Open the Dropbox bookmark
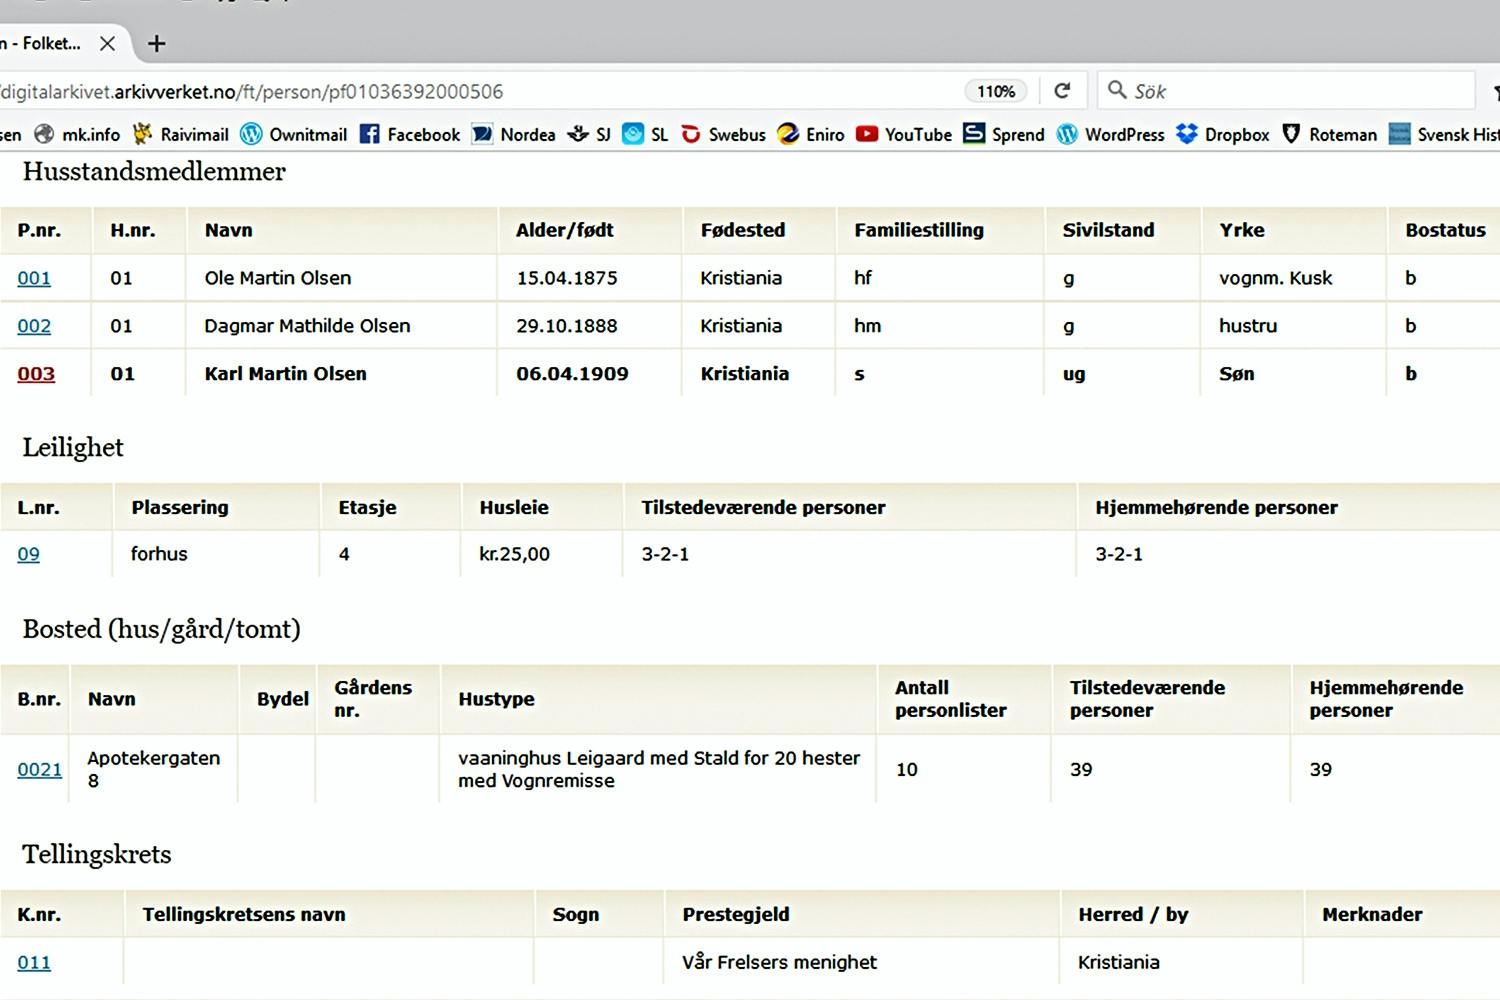 point(1223,134)
